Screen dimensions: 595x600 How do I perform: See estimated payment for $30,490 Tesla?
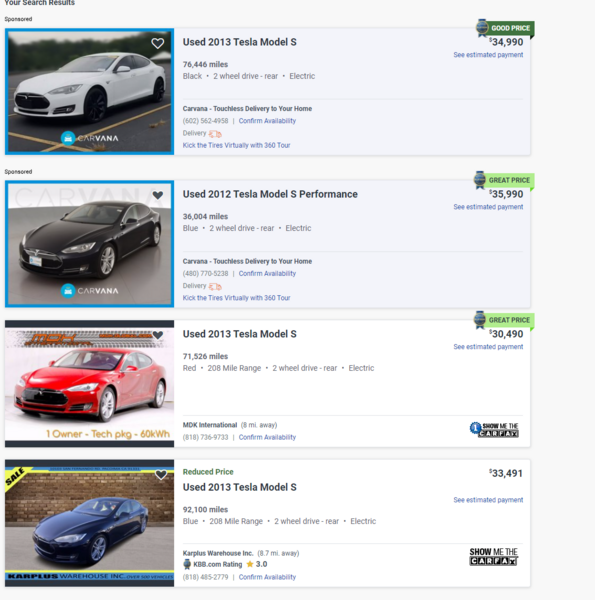click(x=488, y=347)
